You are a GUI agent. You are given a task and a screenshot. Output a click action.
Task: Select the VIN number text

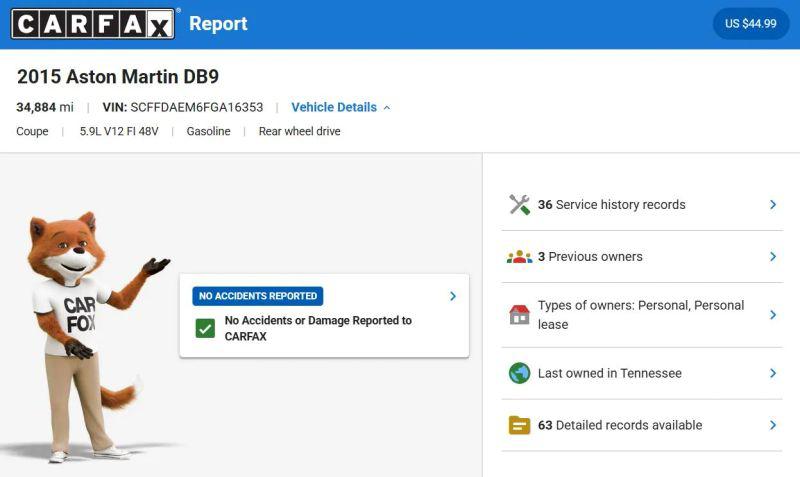click(x=196, y=107)
